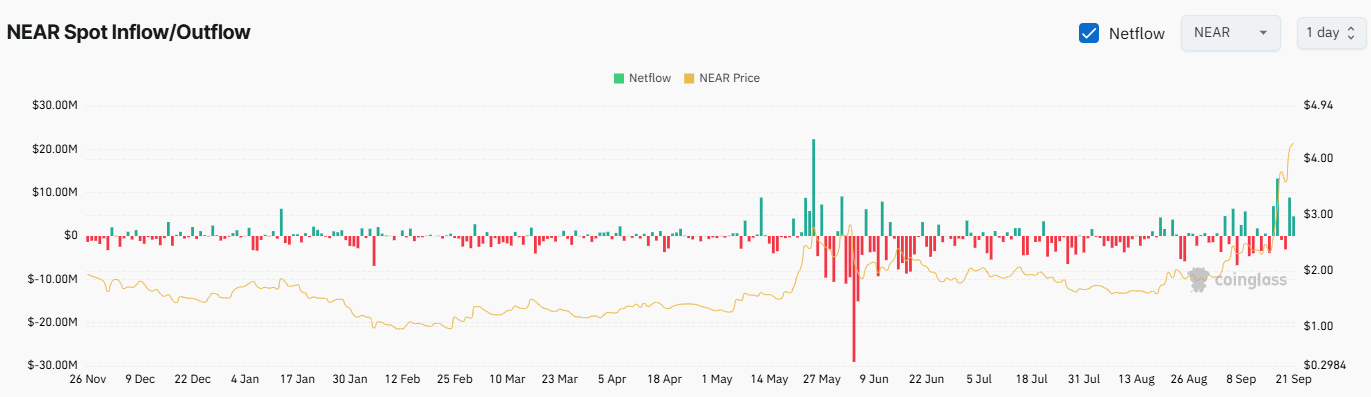Click the $1.00 price axis label
Screen dimensions: 1371x397
click(1318, 326)
